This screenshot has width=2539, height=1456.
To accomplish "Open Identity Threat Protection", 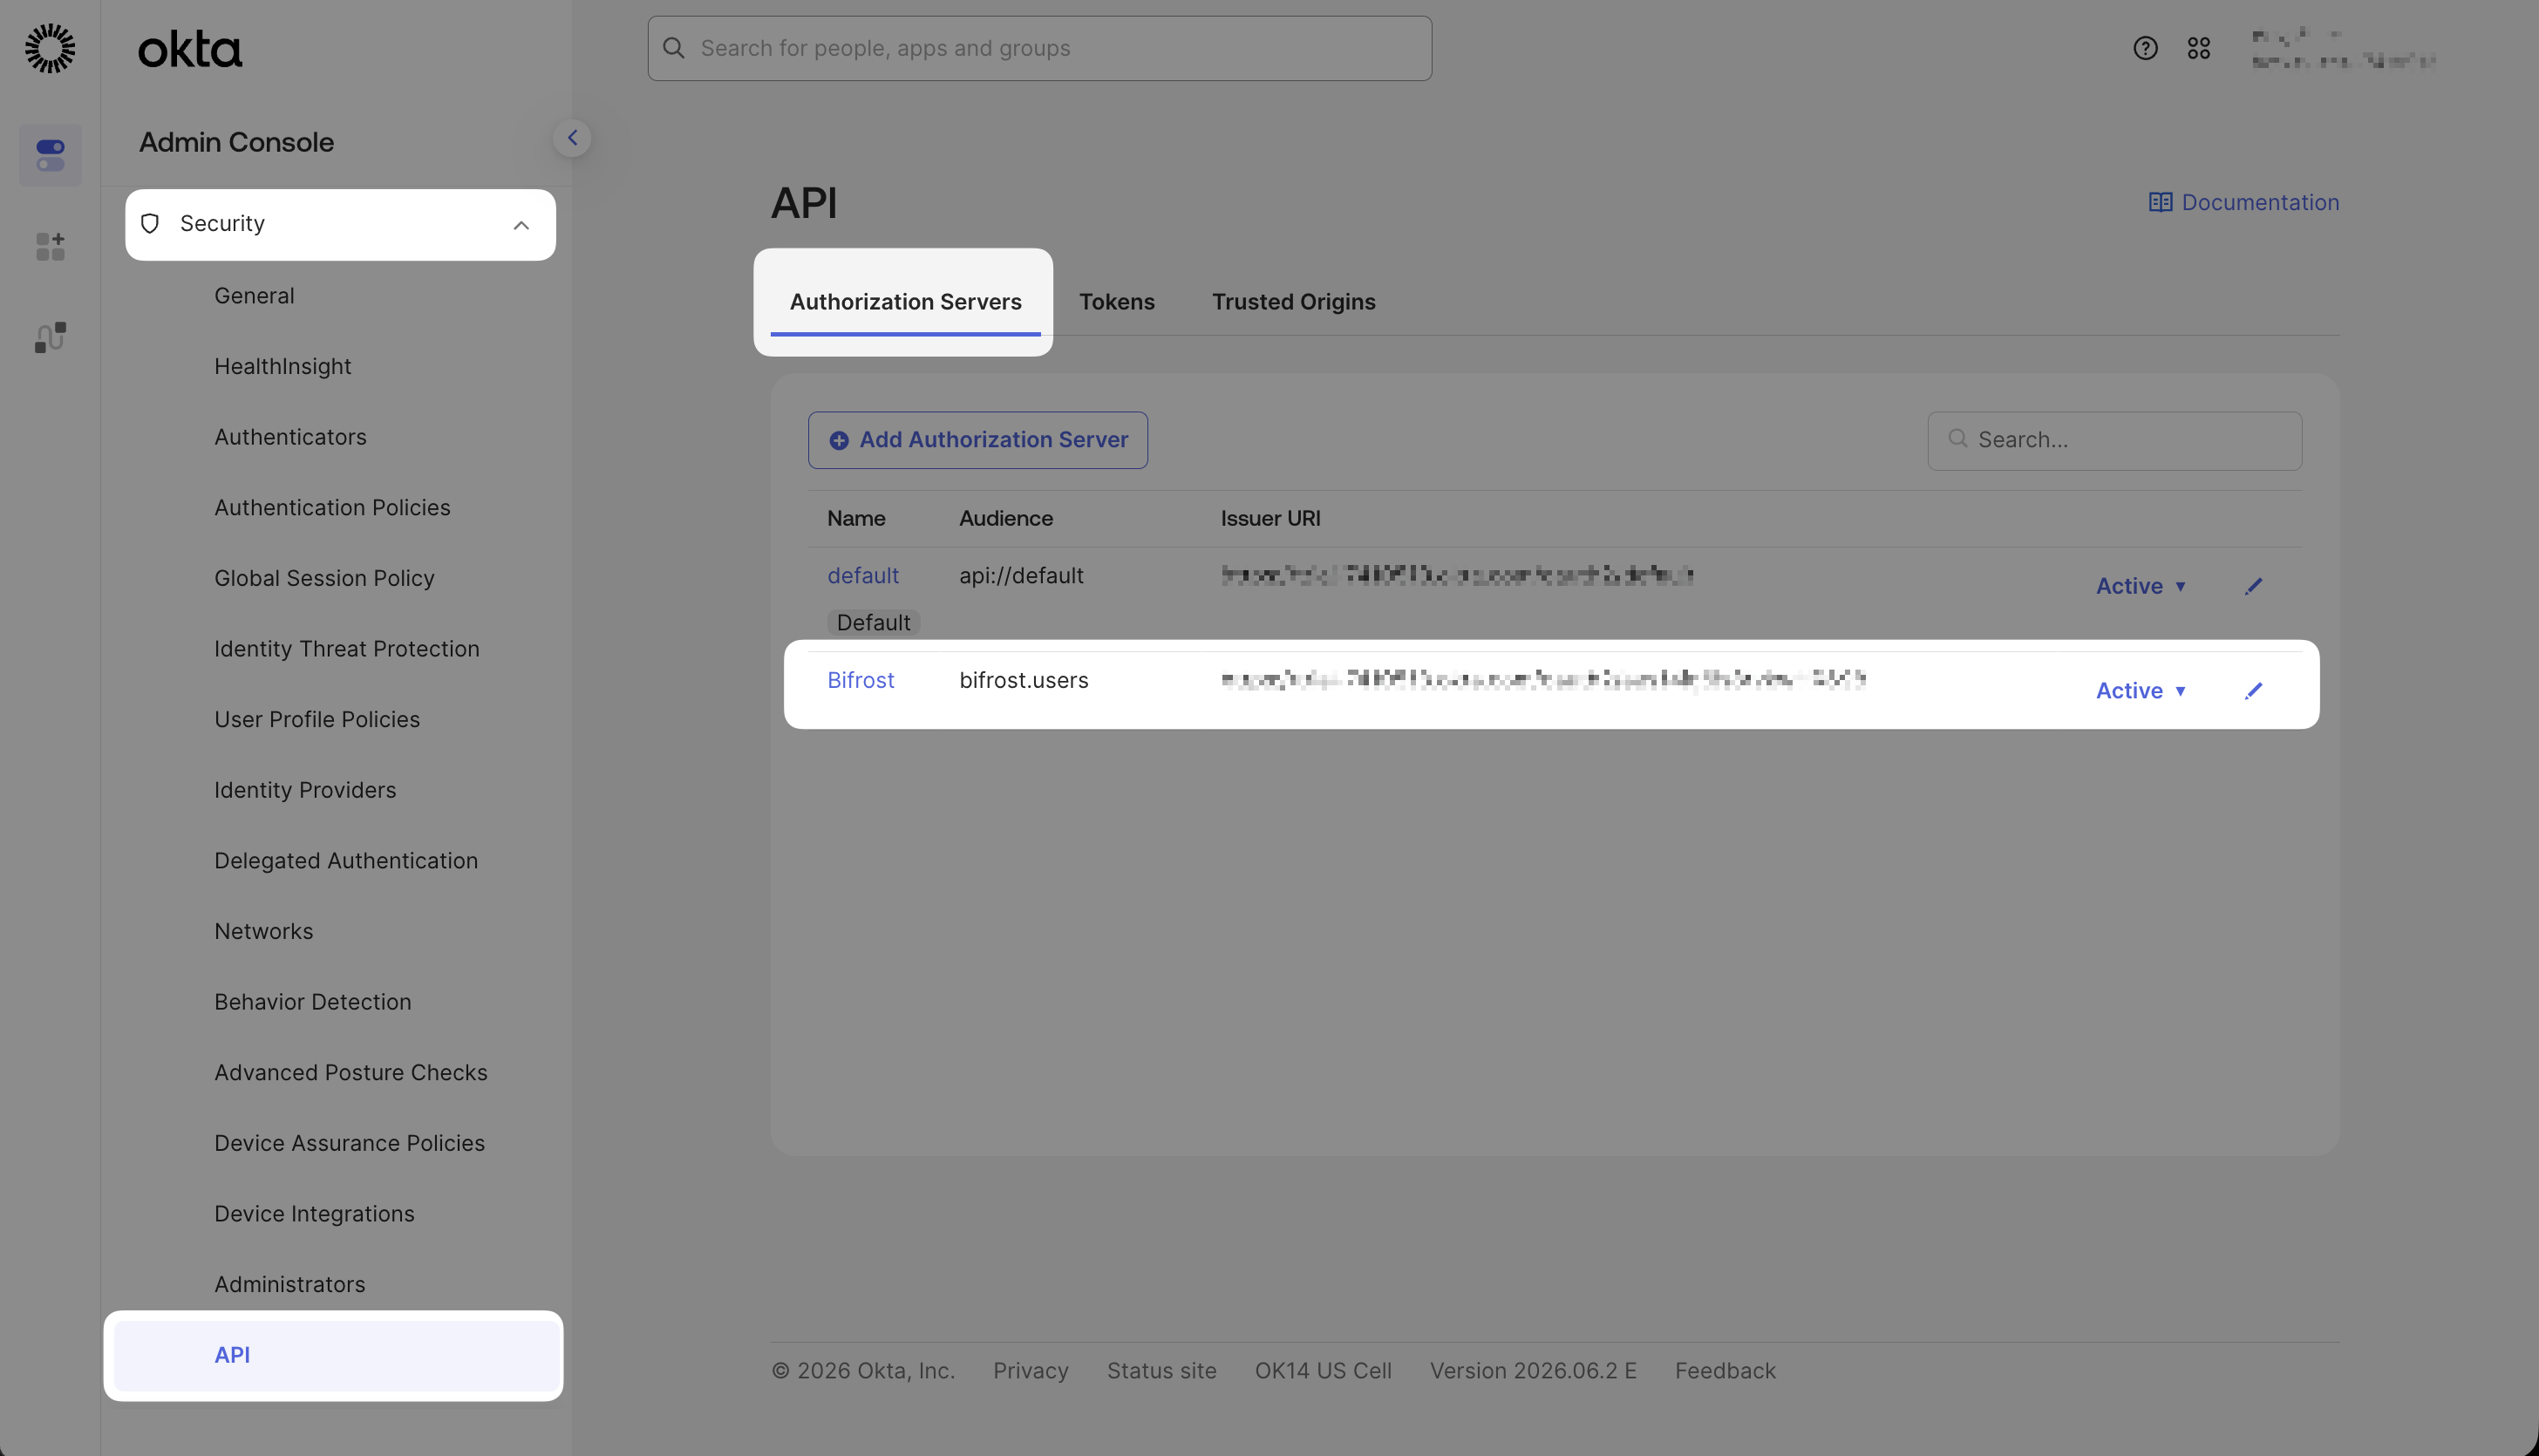I will pyautogui.click(x=347, y=649).
